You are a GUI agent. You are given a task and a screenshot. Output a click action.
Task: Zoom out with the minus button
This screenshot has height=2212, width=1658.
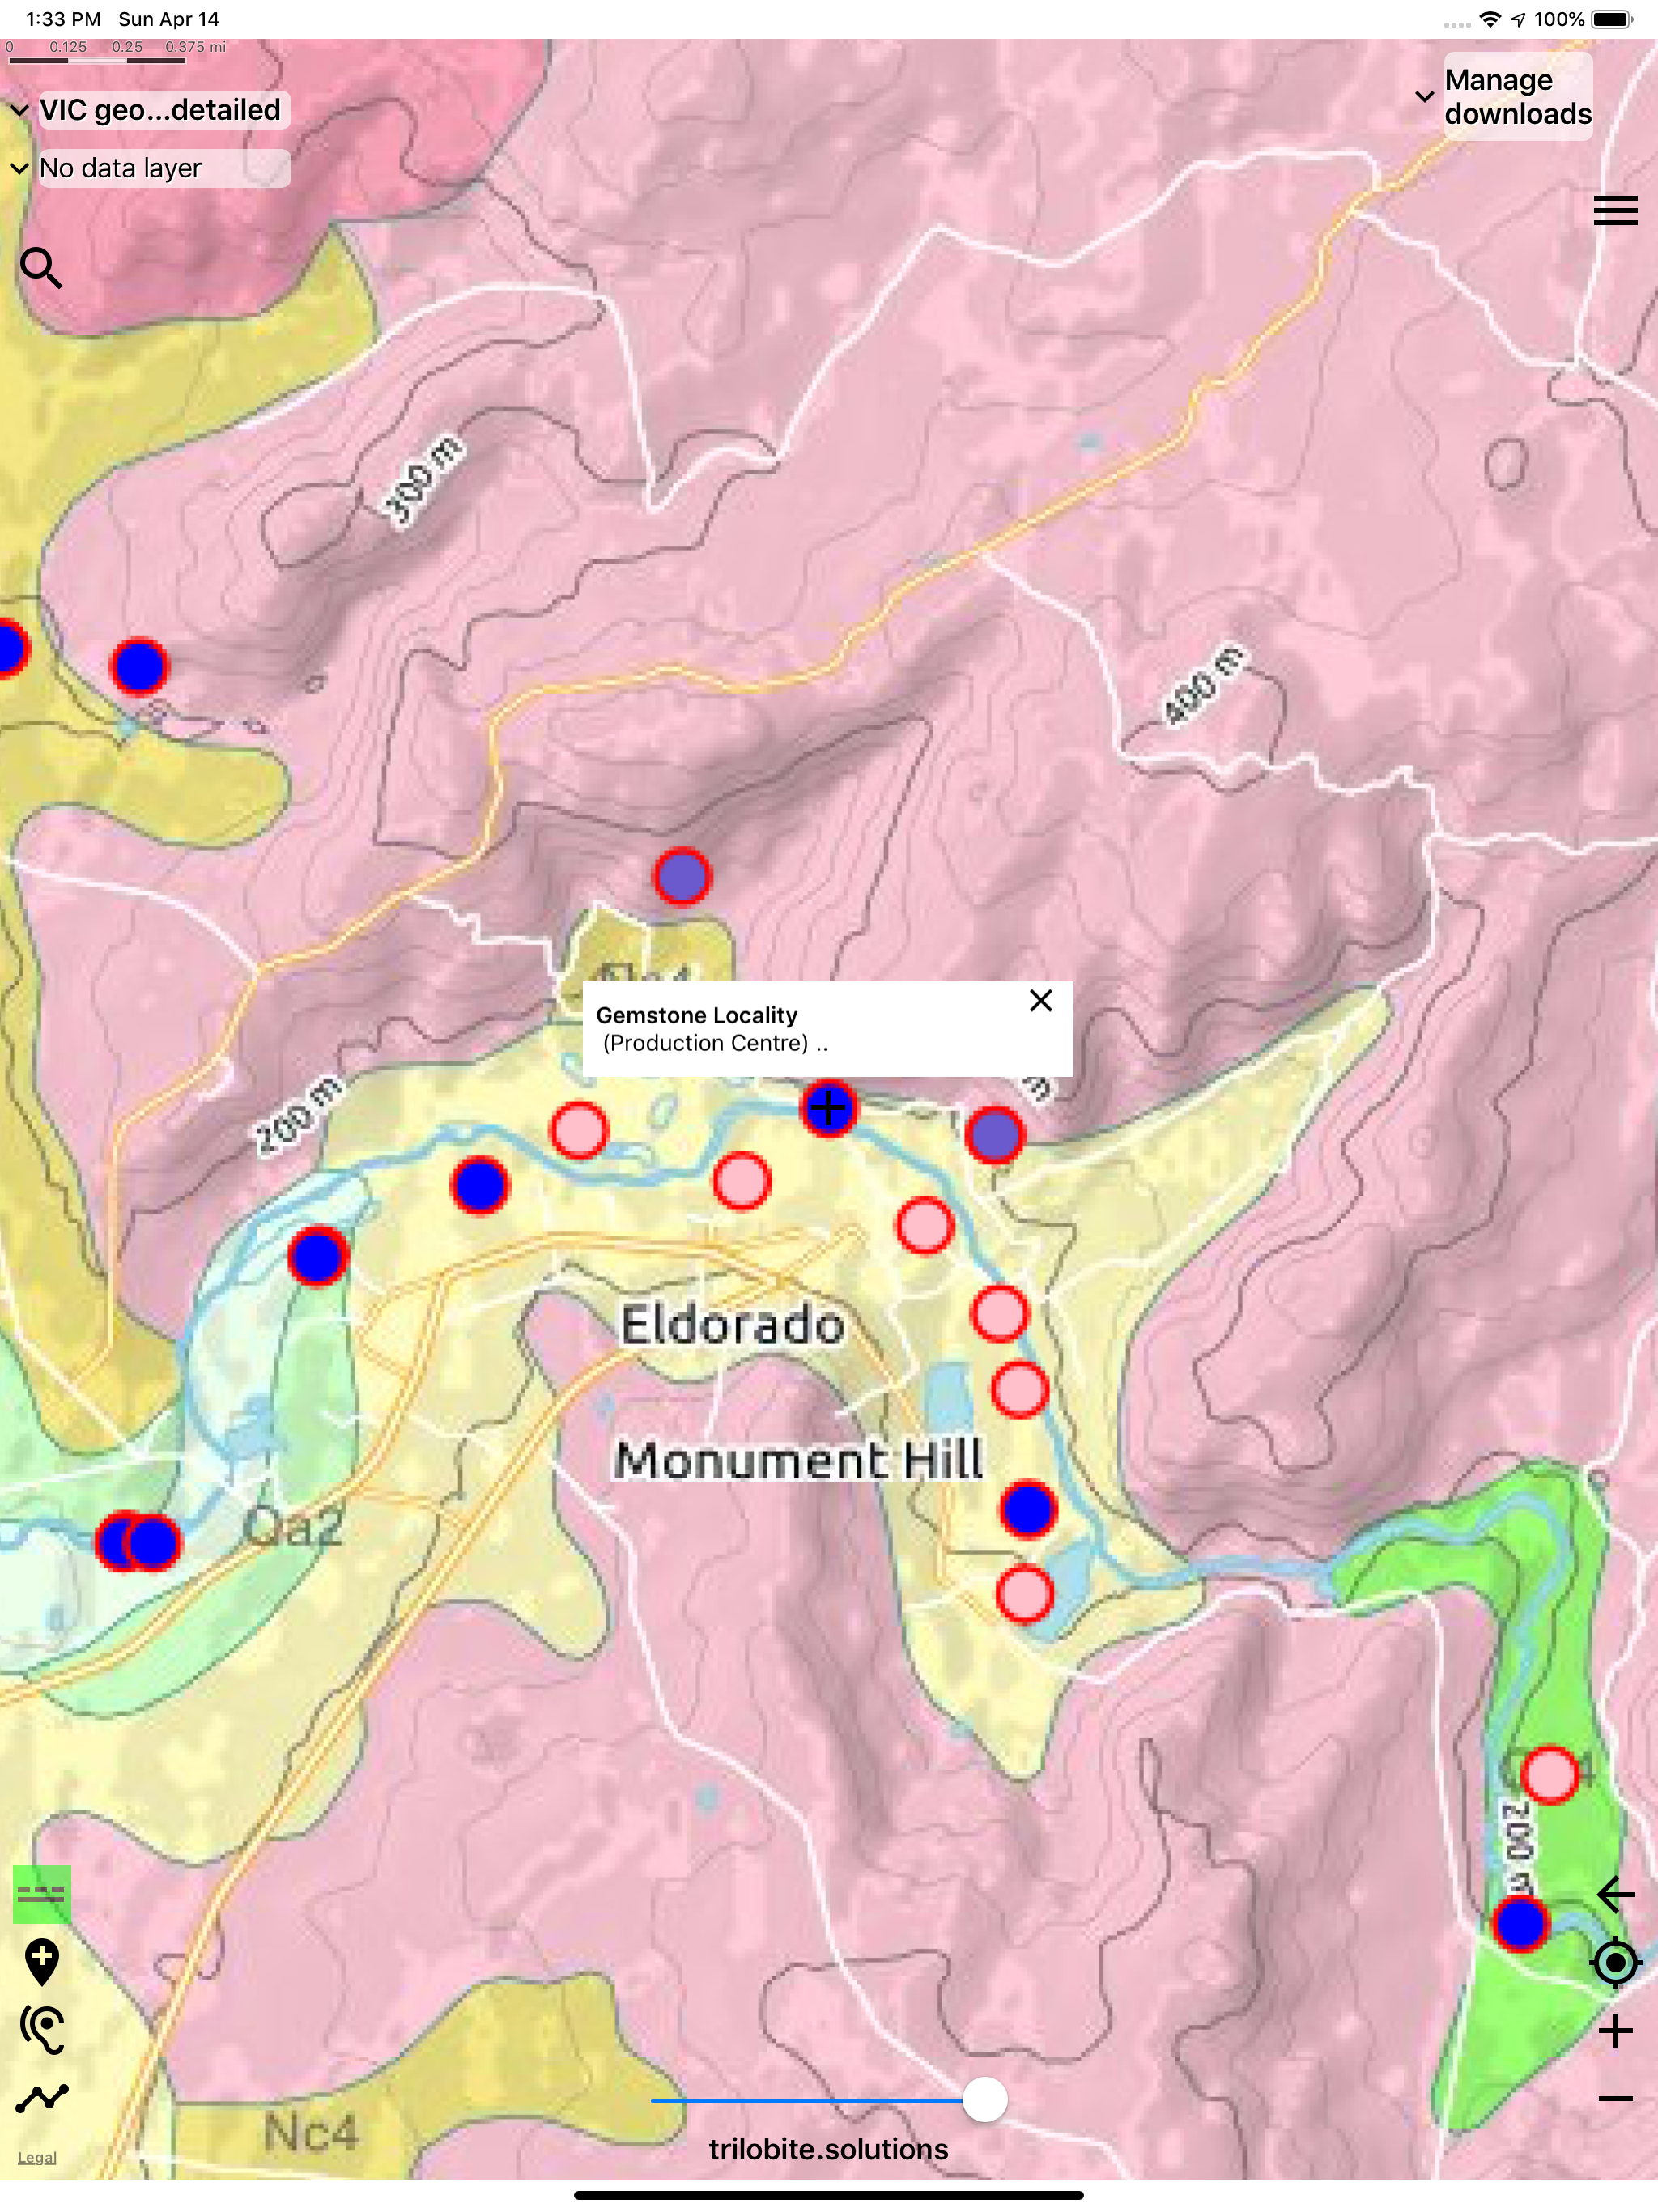1615,2099
